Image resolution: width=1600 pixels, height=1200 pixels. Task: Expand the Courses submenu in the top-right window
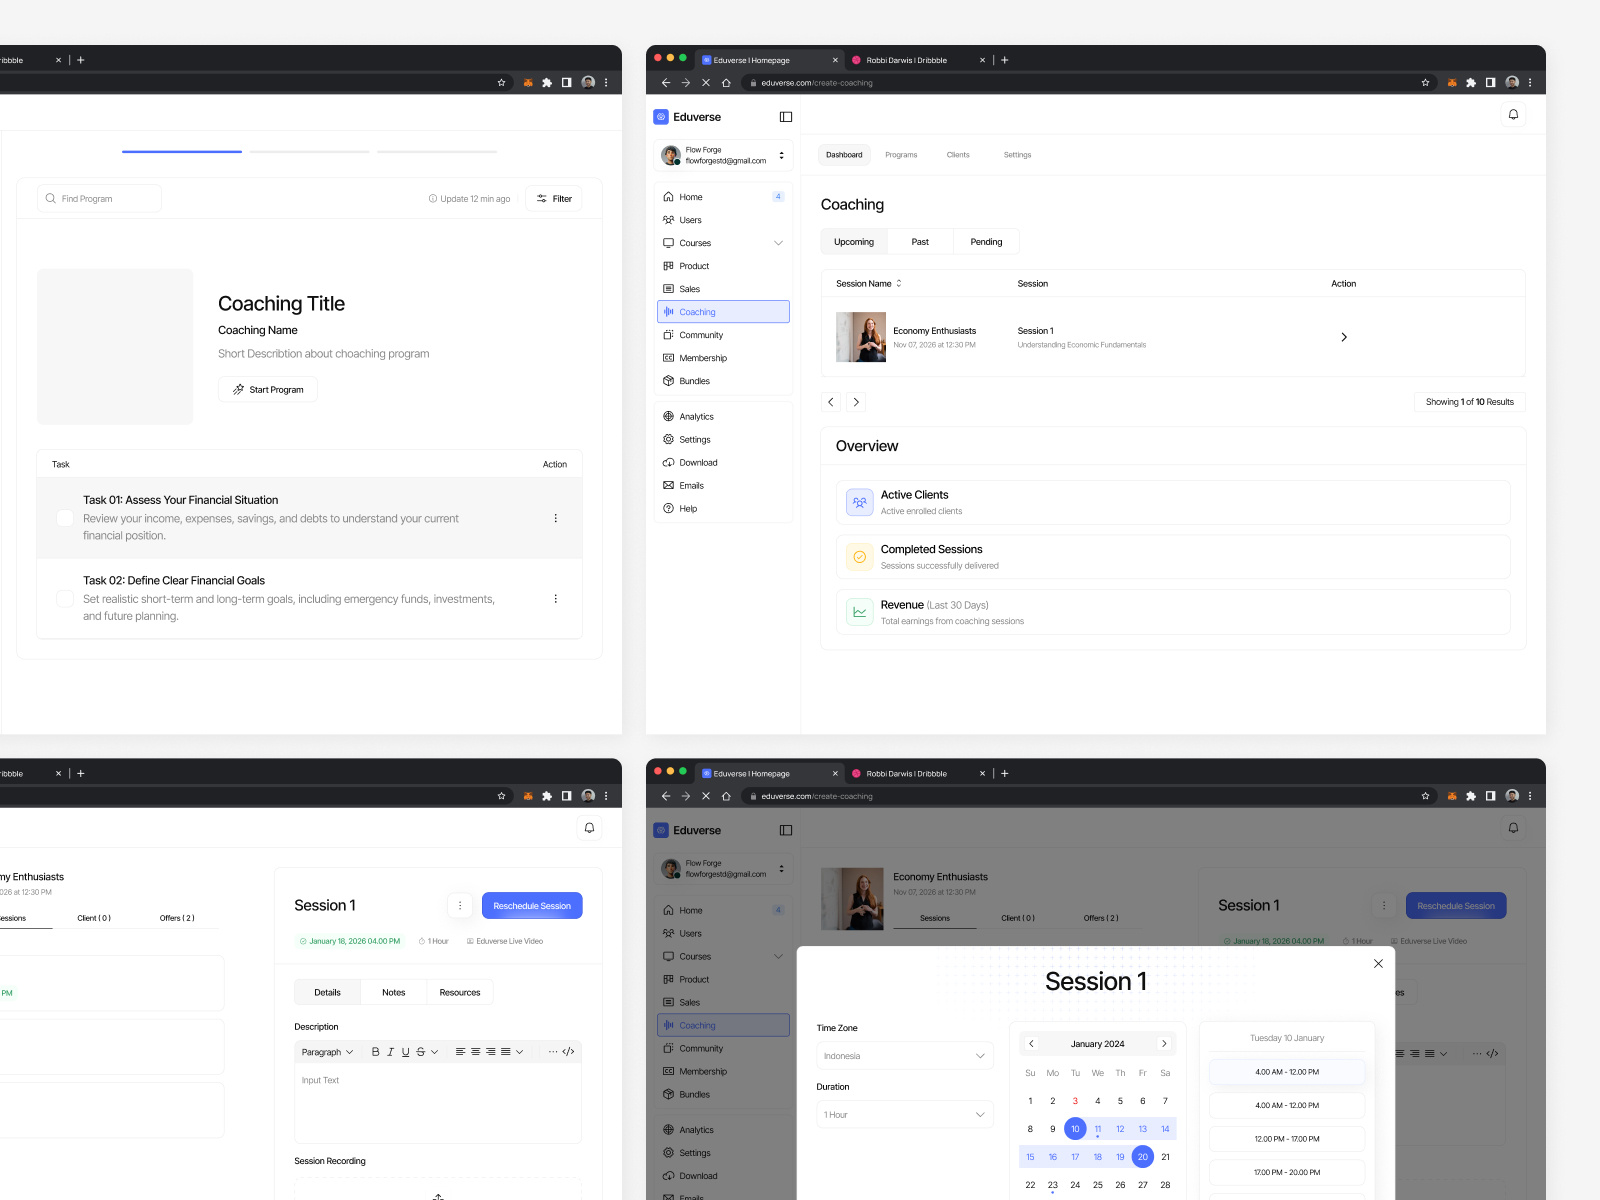778,243
